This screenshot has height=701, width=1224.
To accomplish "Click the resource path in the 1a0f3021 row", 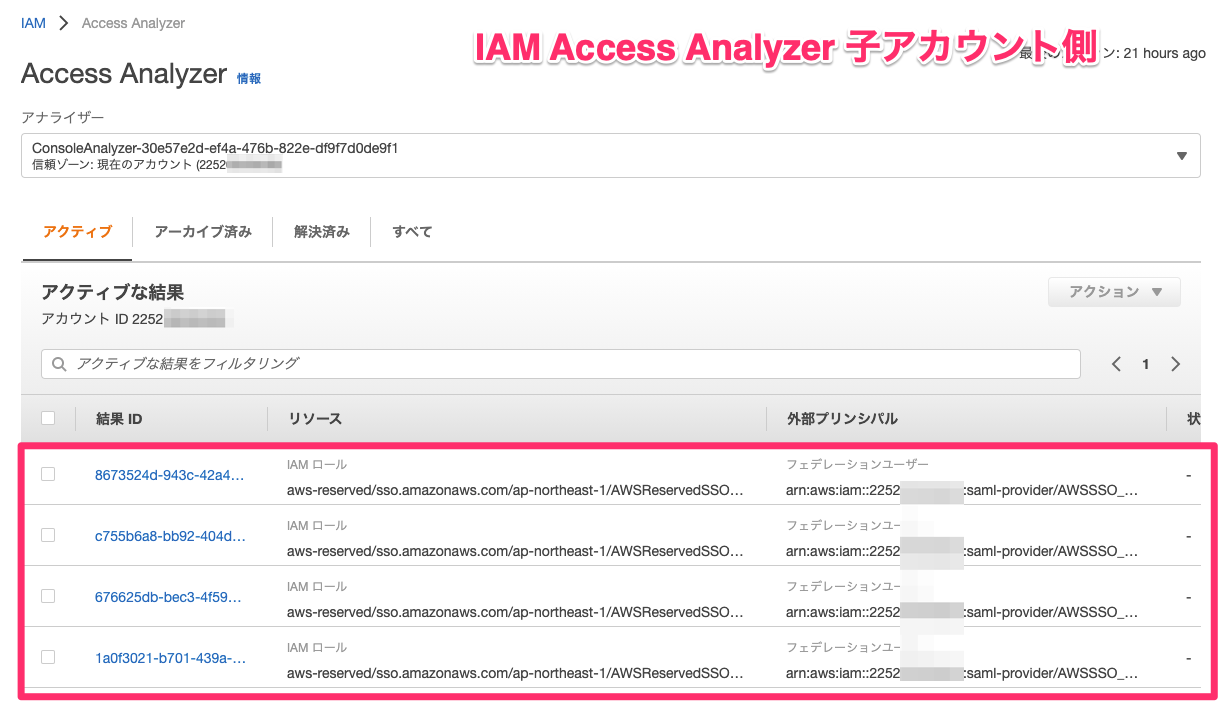I will [515, 673].
